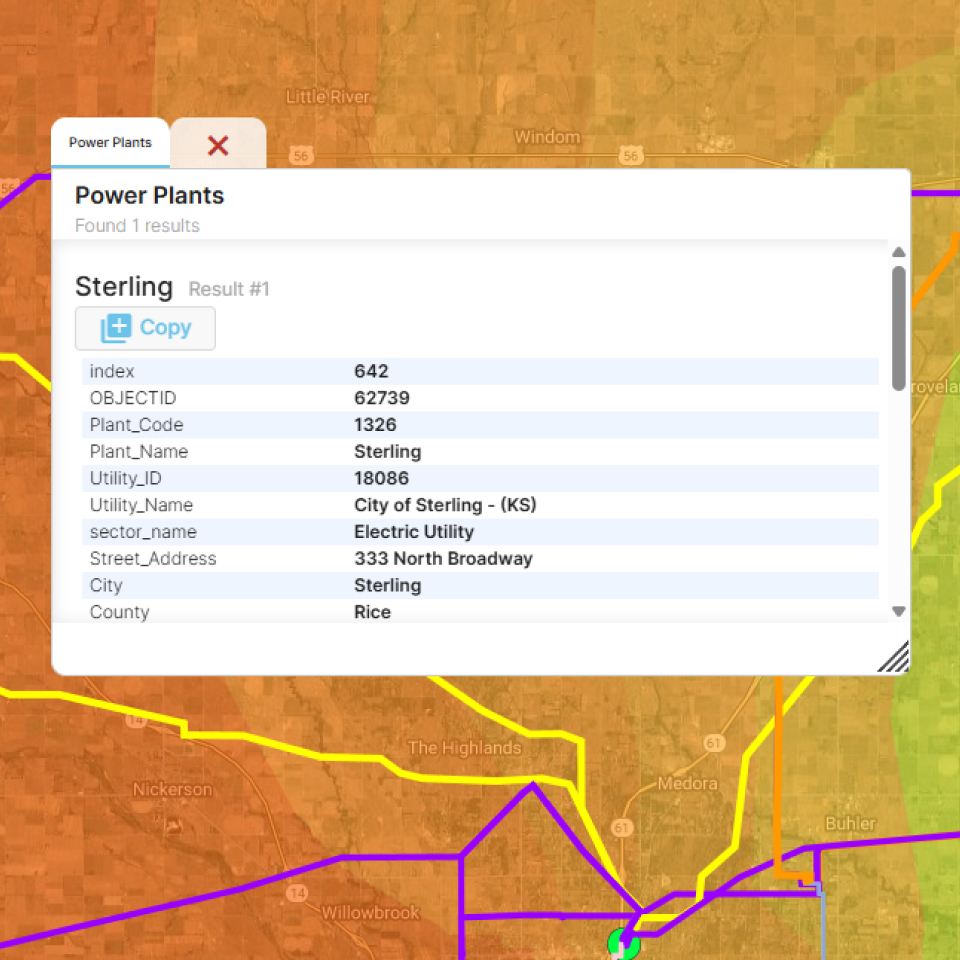The height and width of the screenshot is (960, 960).
Task: Click the Highway 56 shield right of Windom
Action: [630, 155]
